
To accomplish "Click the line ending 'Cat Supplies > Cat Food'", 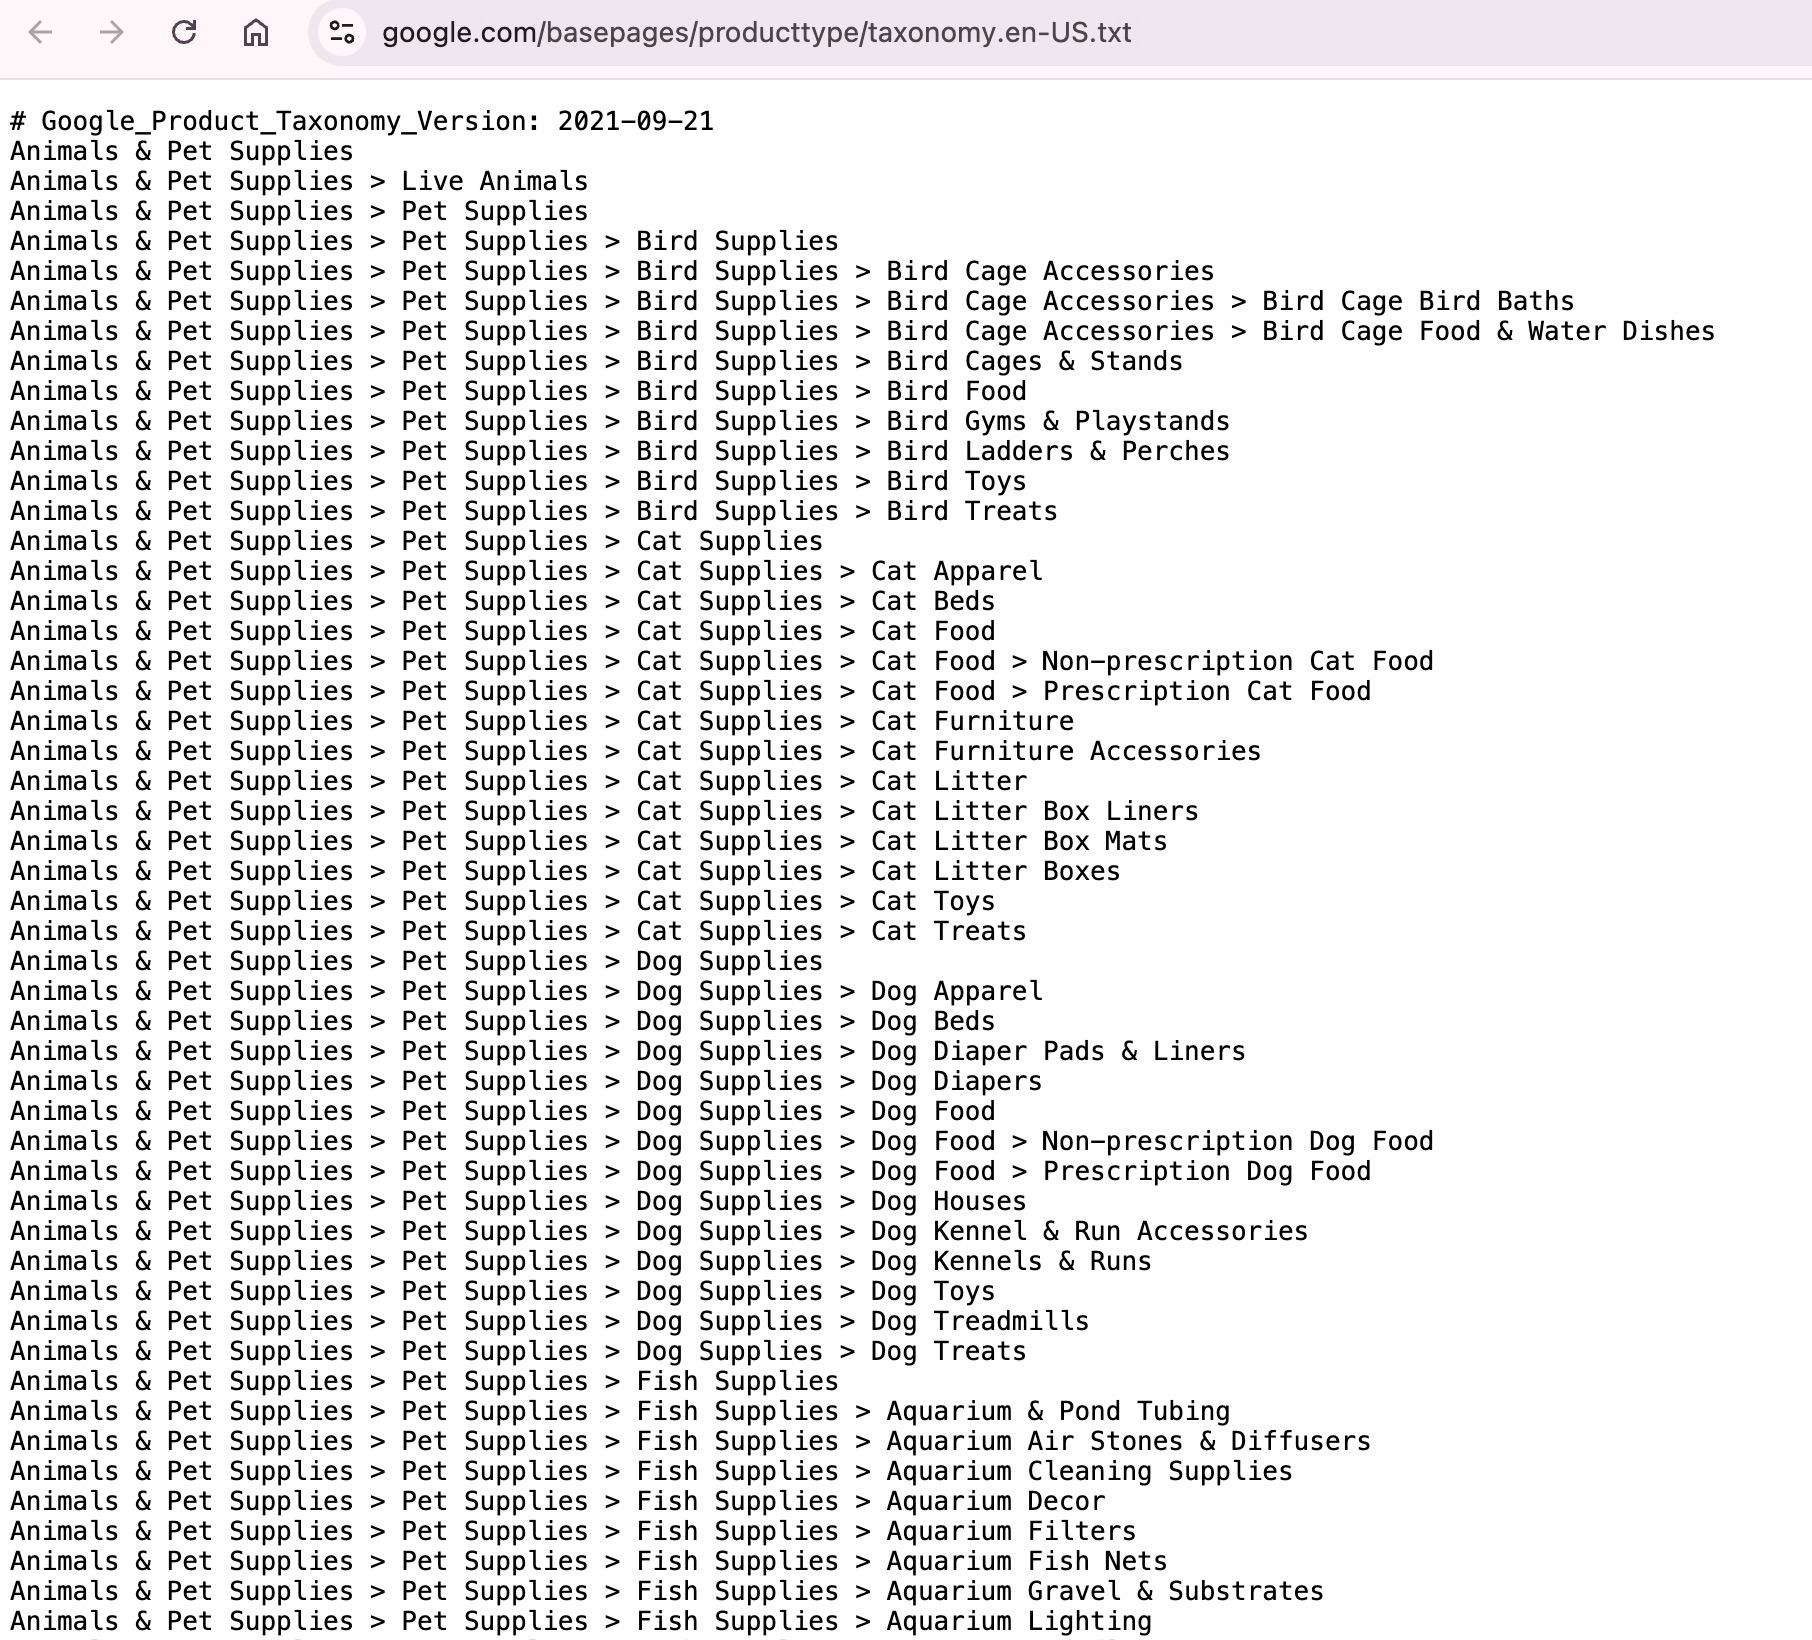I will point(503,631).
